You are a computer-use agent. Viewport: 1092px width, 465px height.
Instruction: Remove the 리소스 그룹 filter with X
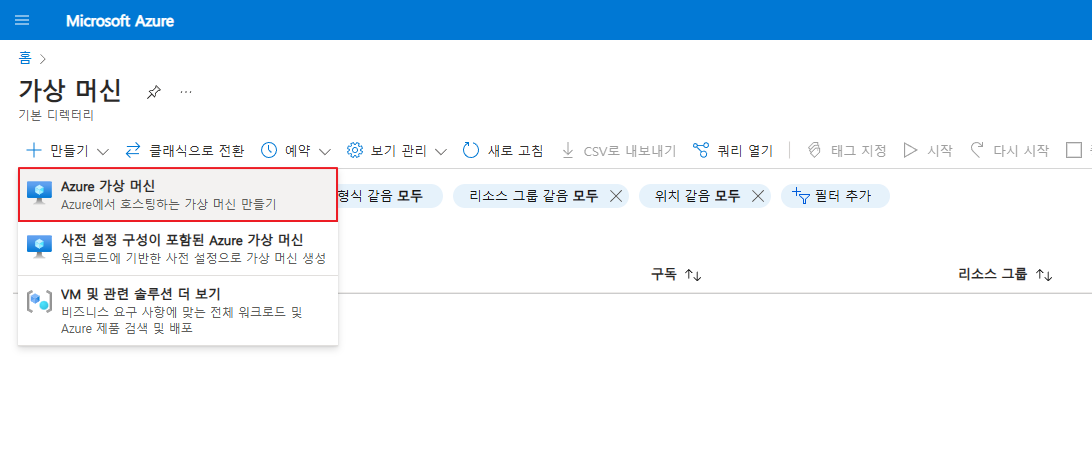click(x=616, y=196)
